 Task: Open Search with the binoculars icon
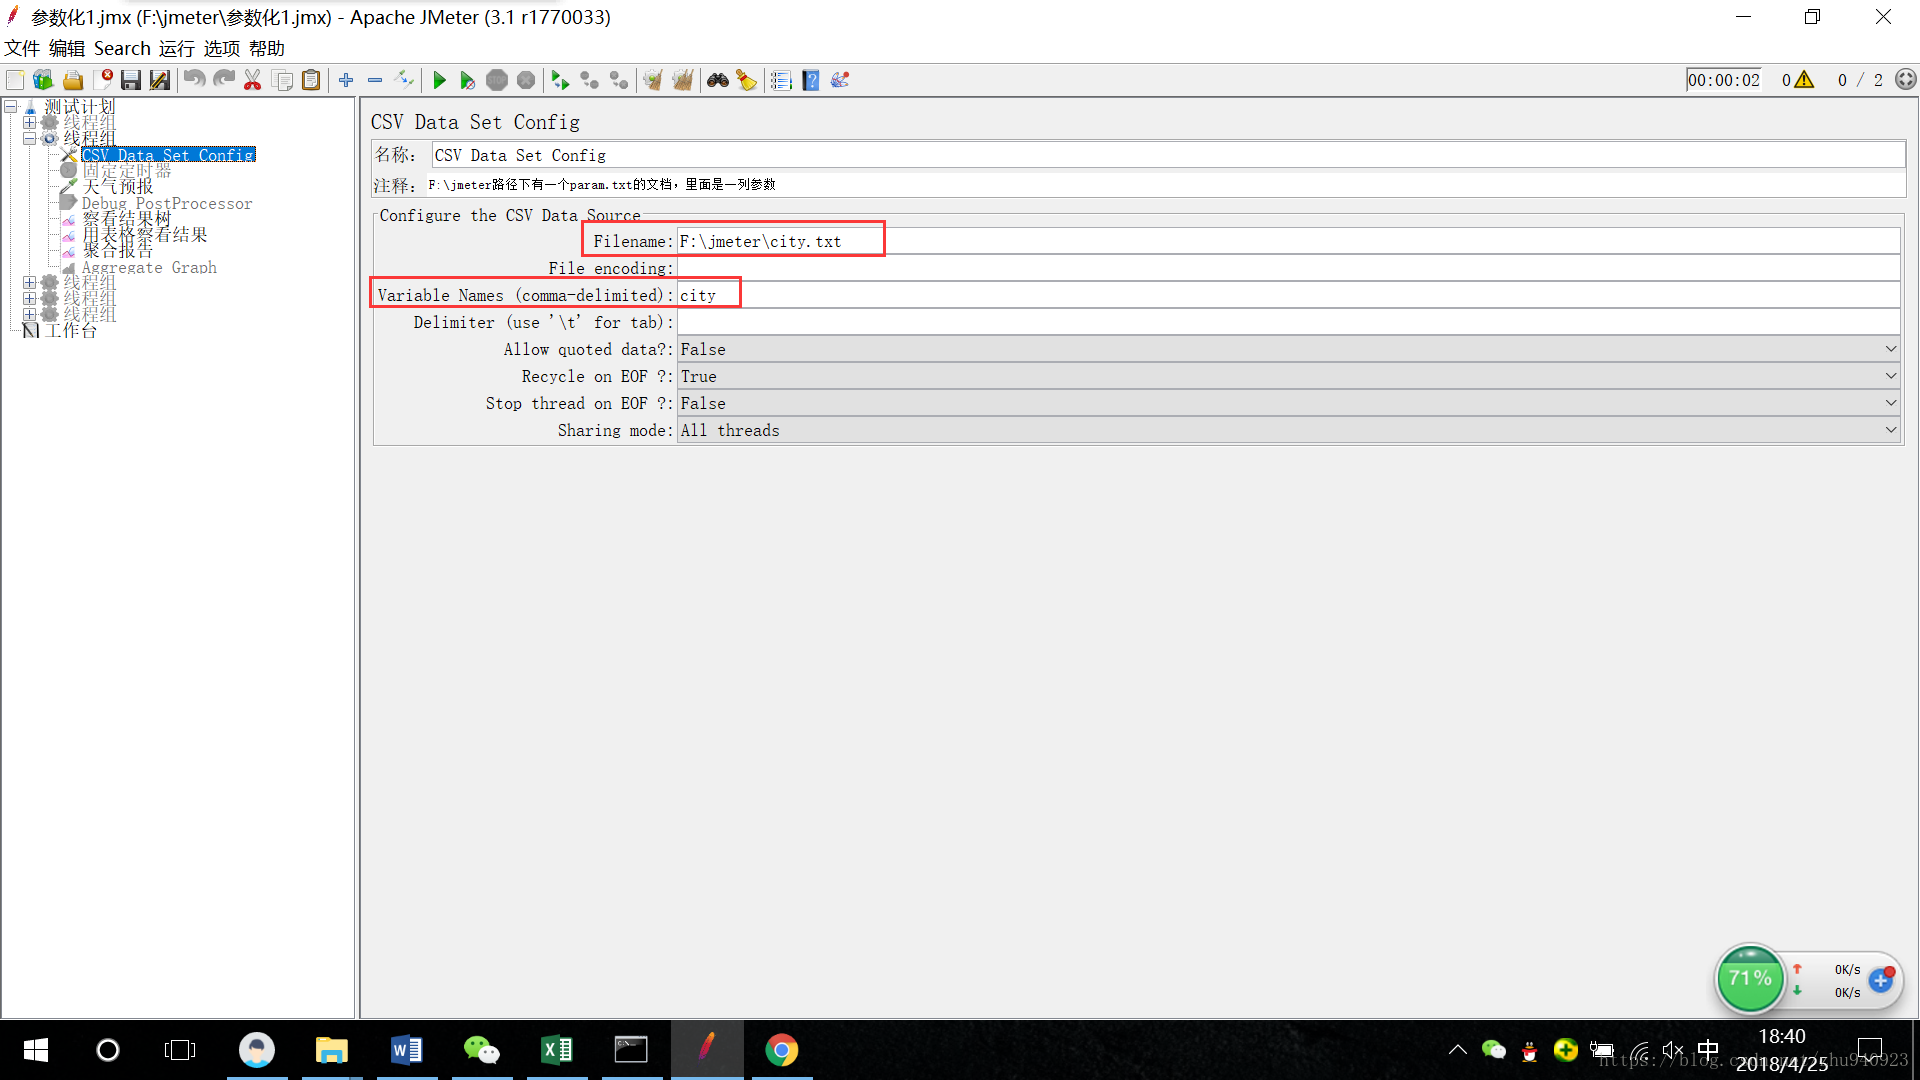pos(718,80)
